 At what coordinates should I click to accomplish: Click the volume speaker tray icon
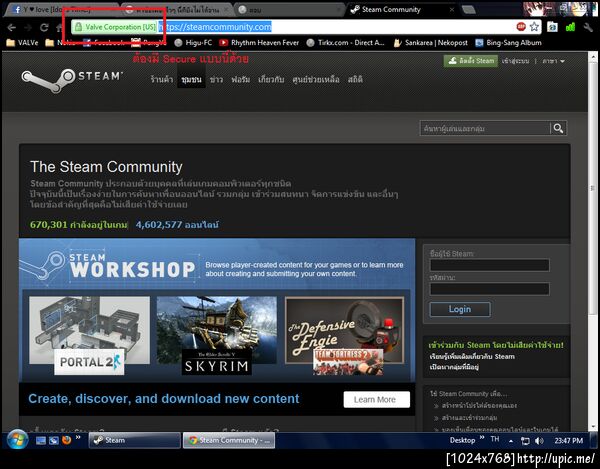click(x=539, y=441)
